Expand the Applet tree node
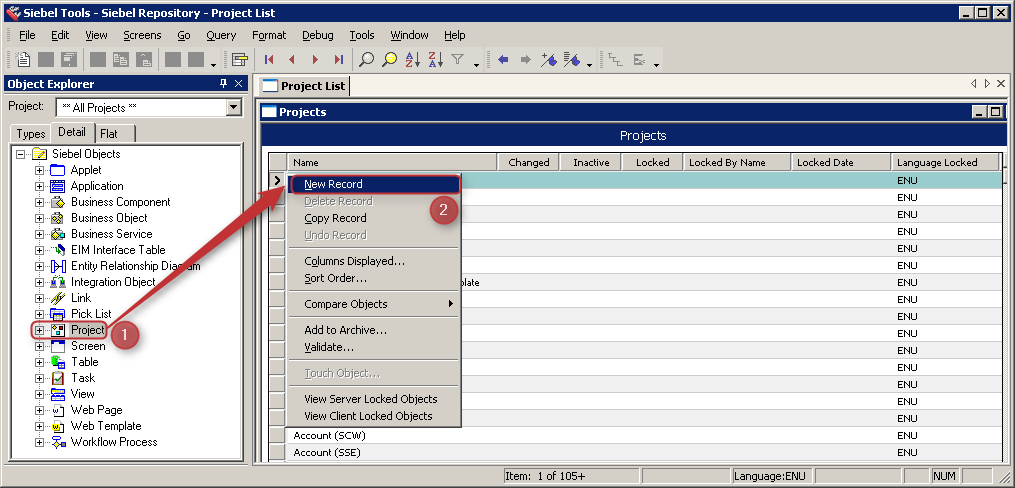The image size is (1015, 488). (39, 170)
